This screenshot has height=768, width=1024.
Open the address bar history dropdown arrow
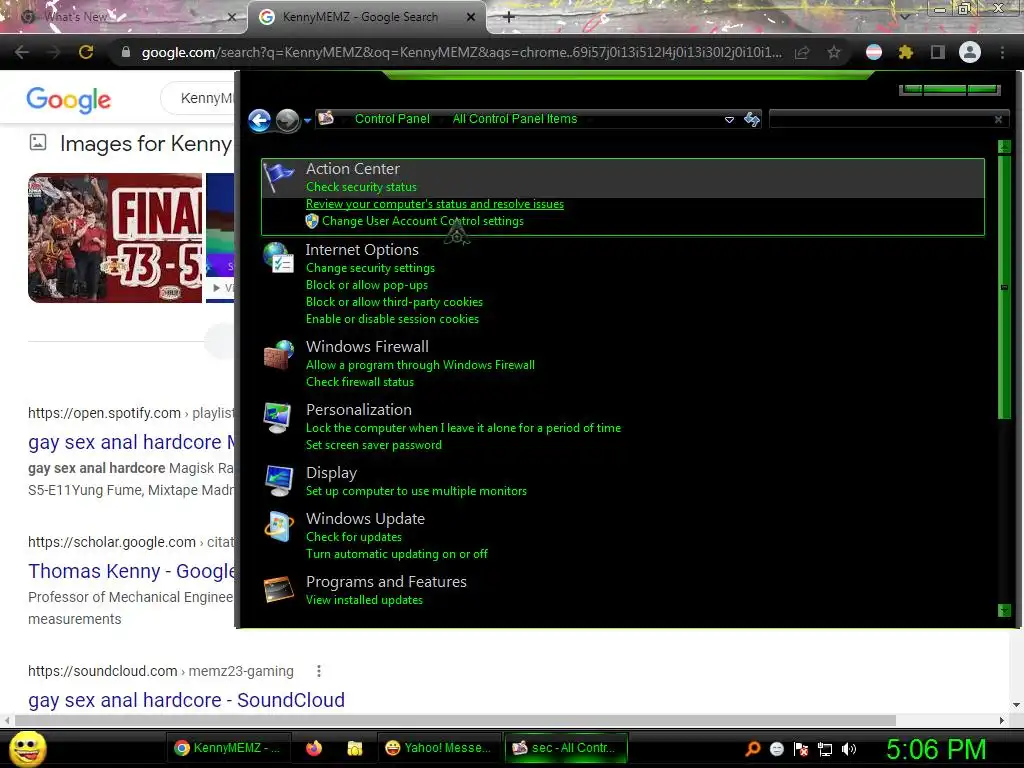pyautogui.click(x=729, y=120)
